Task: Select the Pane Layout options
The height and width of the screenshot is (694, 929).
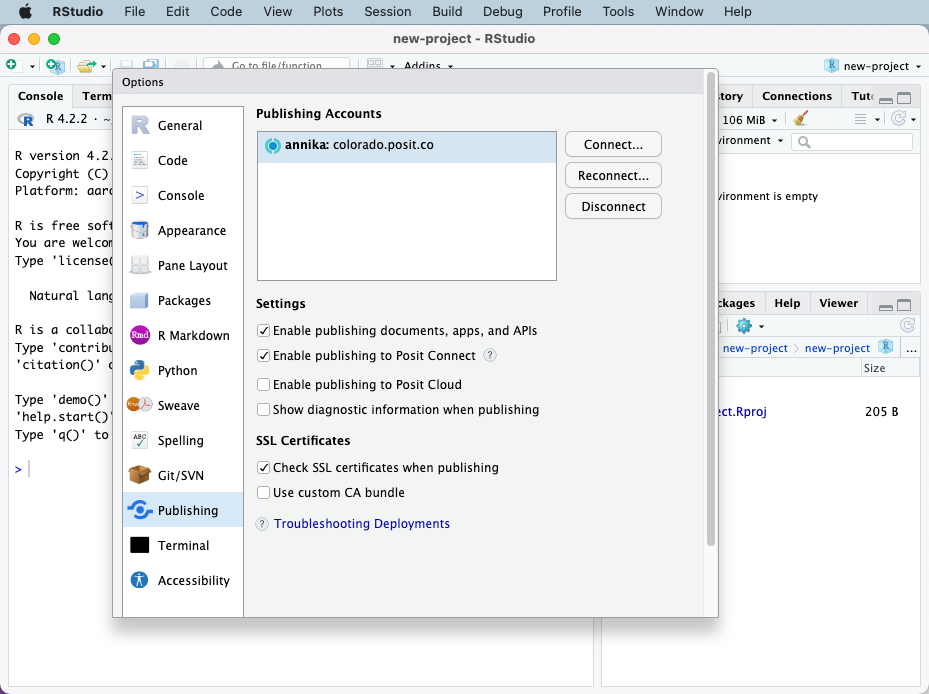Action: click(183, 266)
